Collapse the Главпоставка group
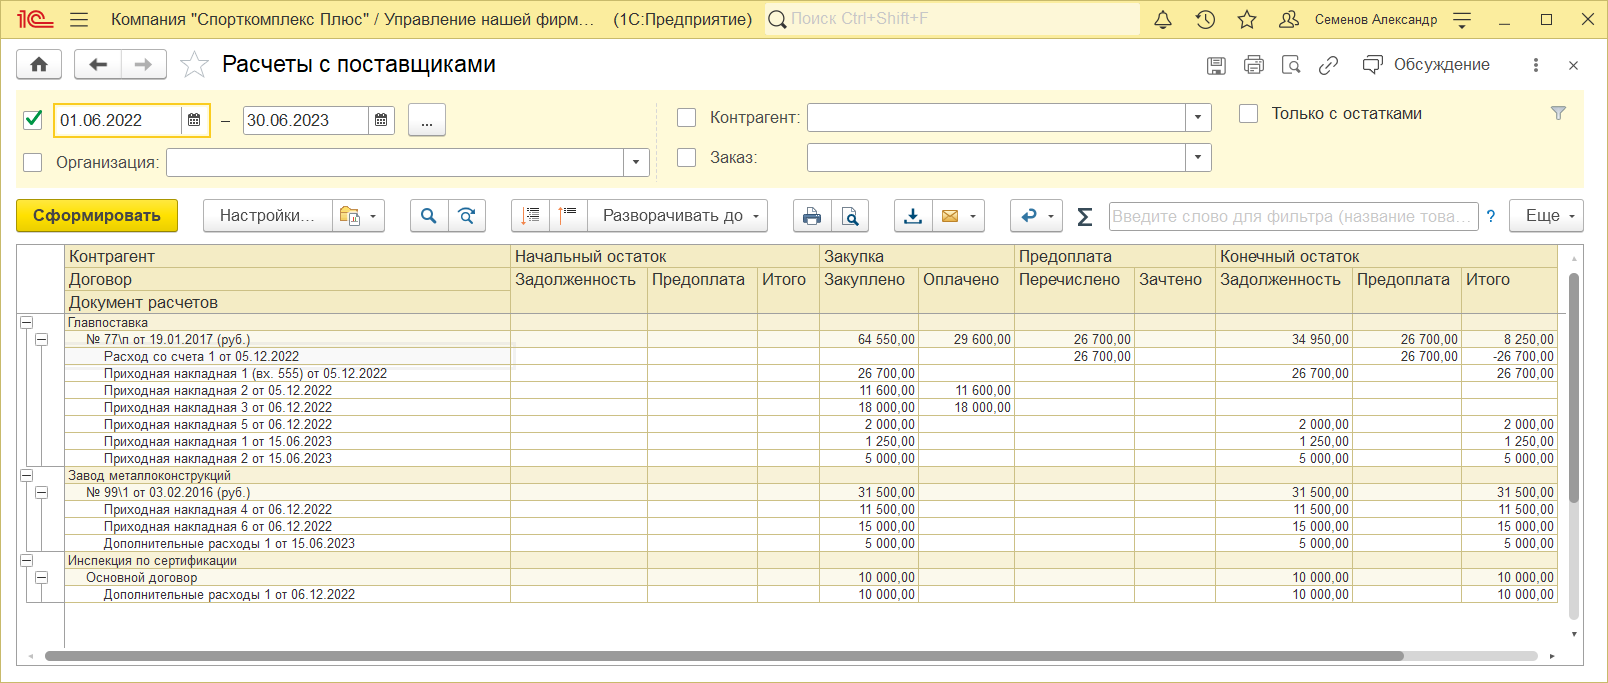Image resolution: width=1608 pixels, height=683 pixels. (27, 323)
